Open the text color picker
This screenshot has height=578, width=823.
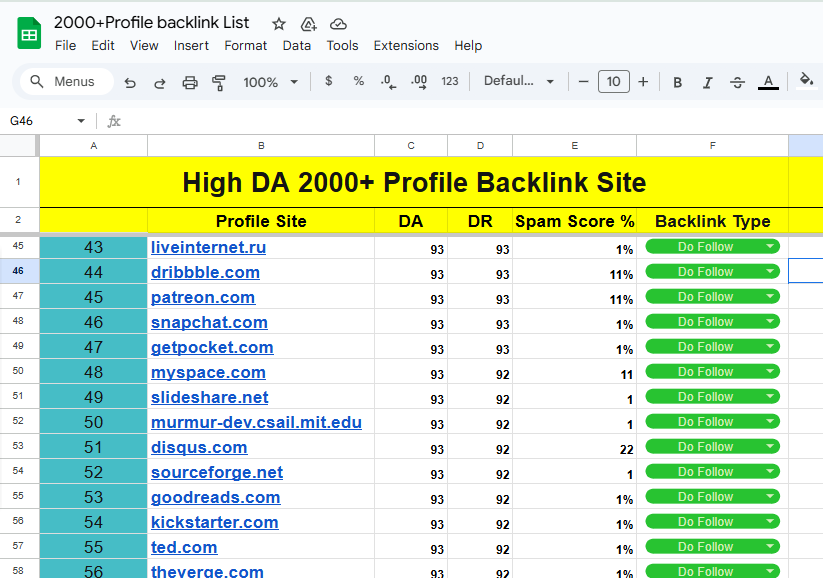[x=768, y=82]
